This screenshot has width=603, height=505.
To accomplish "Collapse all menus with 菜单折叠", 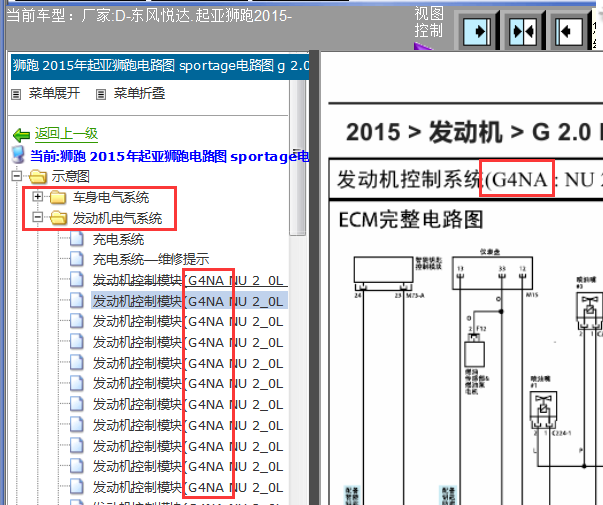I will point(139,93).
